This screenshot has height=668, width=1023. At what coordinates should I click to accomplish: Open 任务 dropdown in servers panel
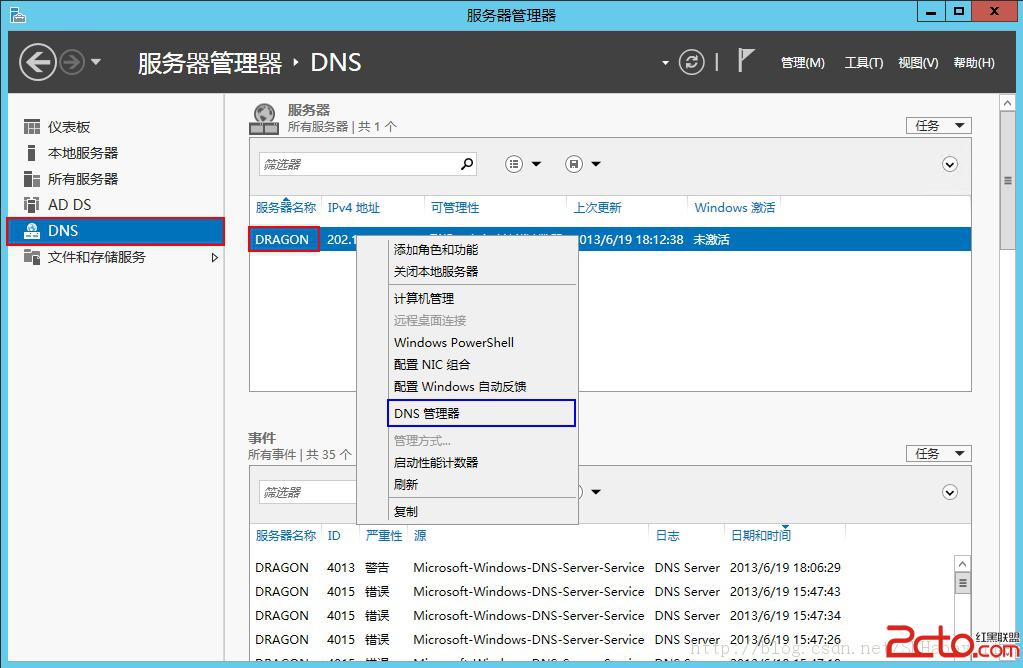pos(938,125)
